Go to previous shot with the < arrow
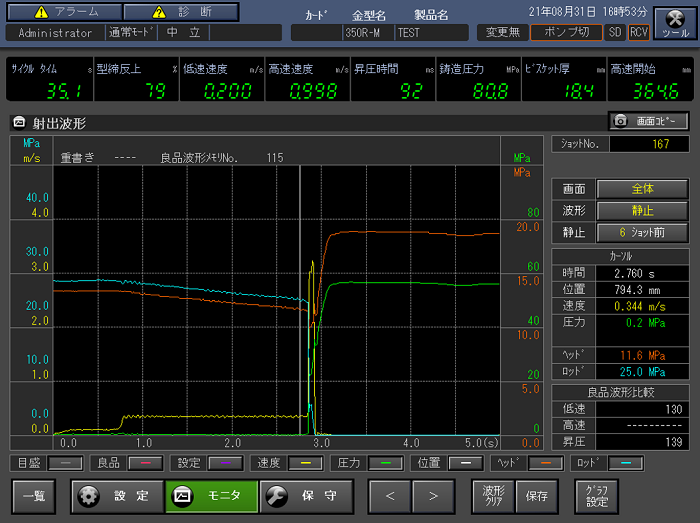The height and width of the screenshot is (523, 700). (391, 495)
